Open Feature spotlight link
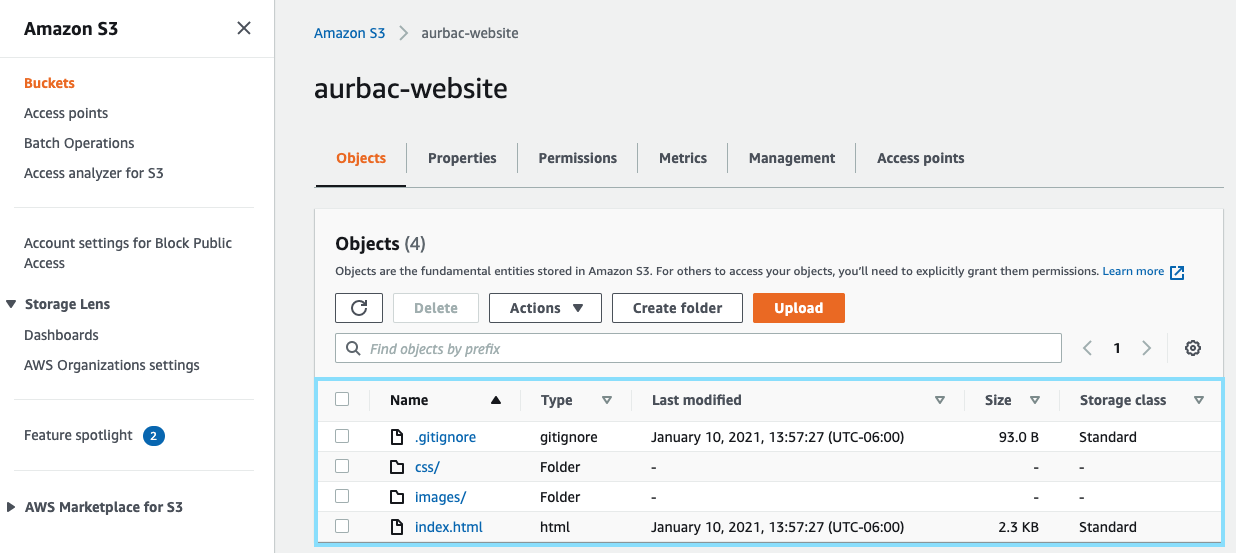The height and width of the screenshot is (553, 1236). click(78, 435)
